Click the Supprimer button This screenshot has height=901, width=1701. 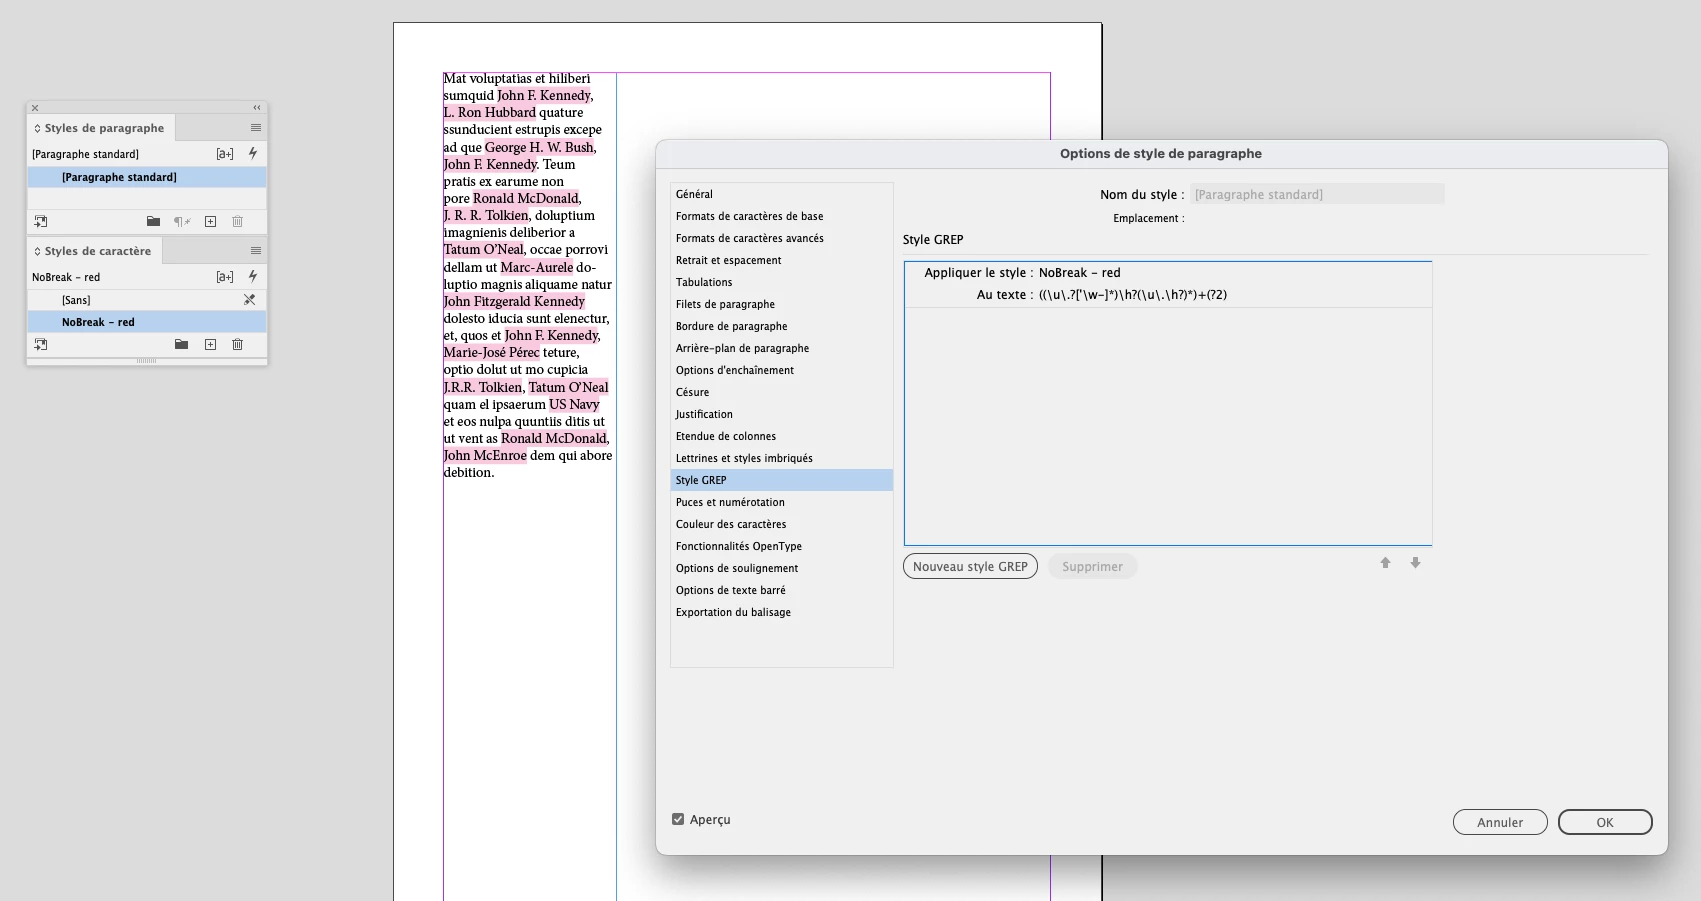pyautogui.click(x=1092, y=566)
